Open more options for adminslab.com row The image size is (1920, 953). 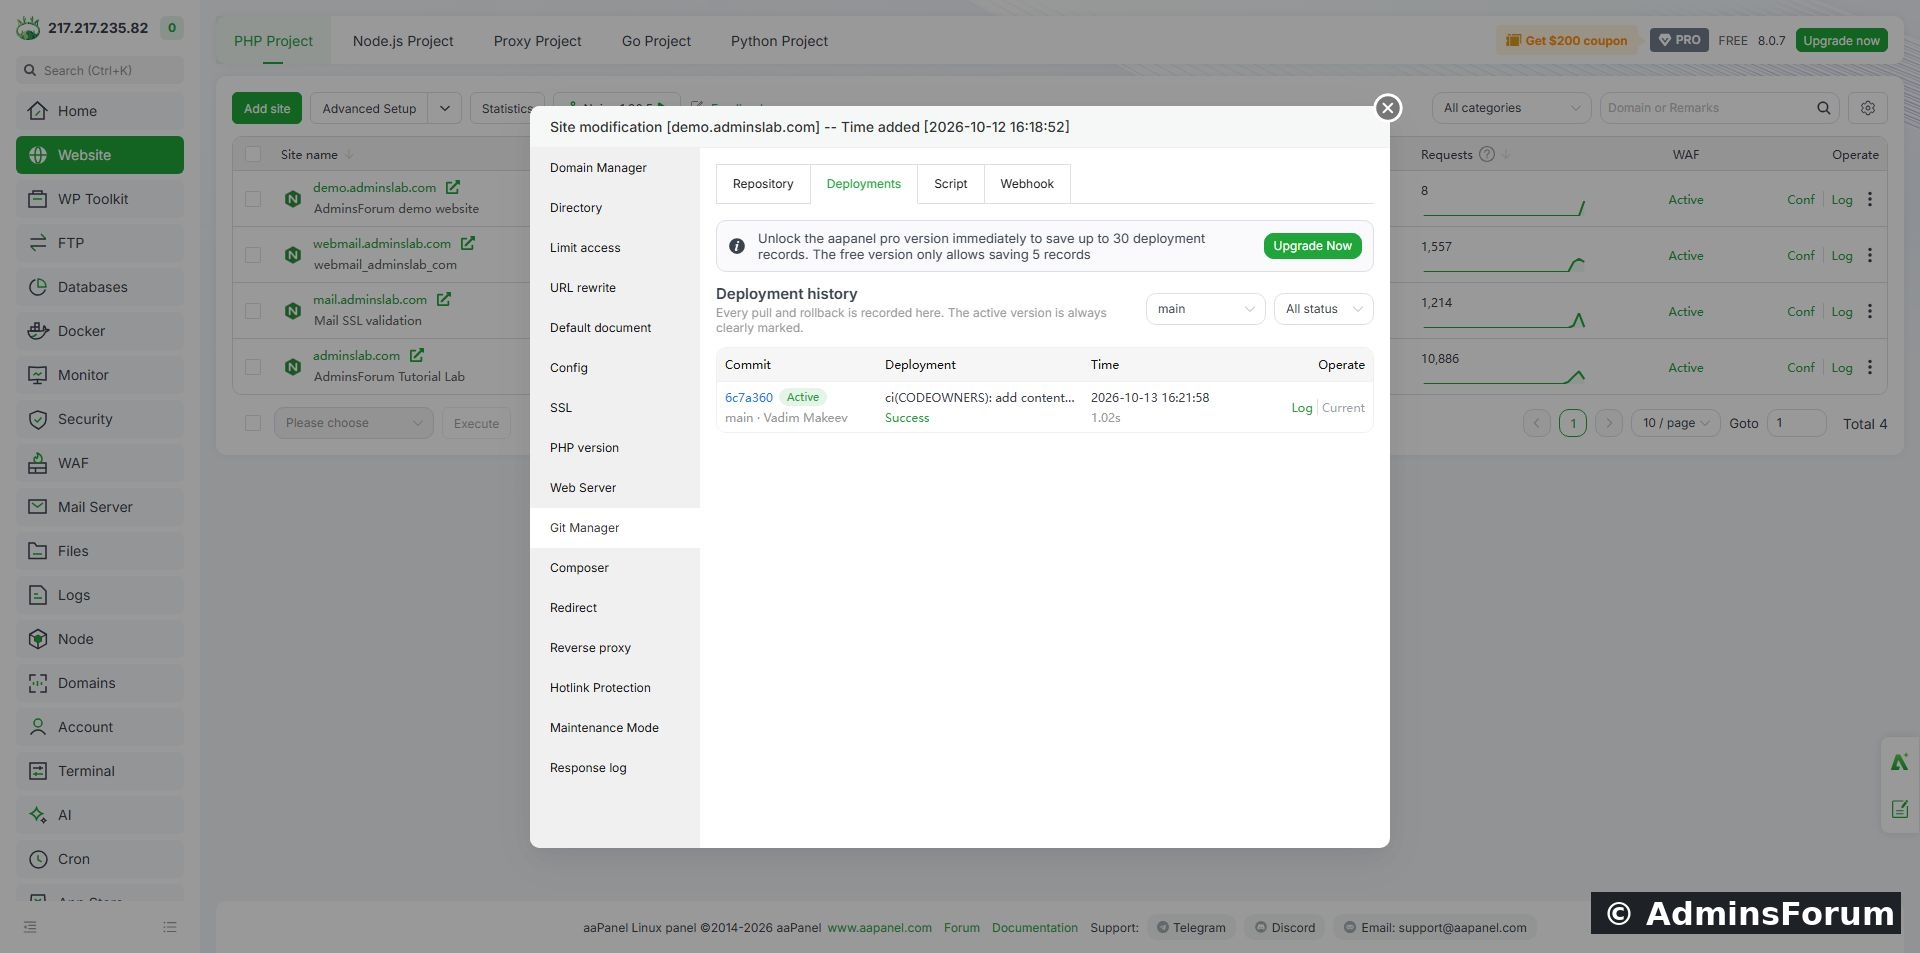click(1870, 367)
